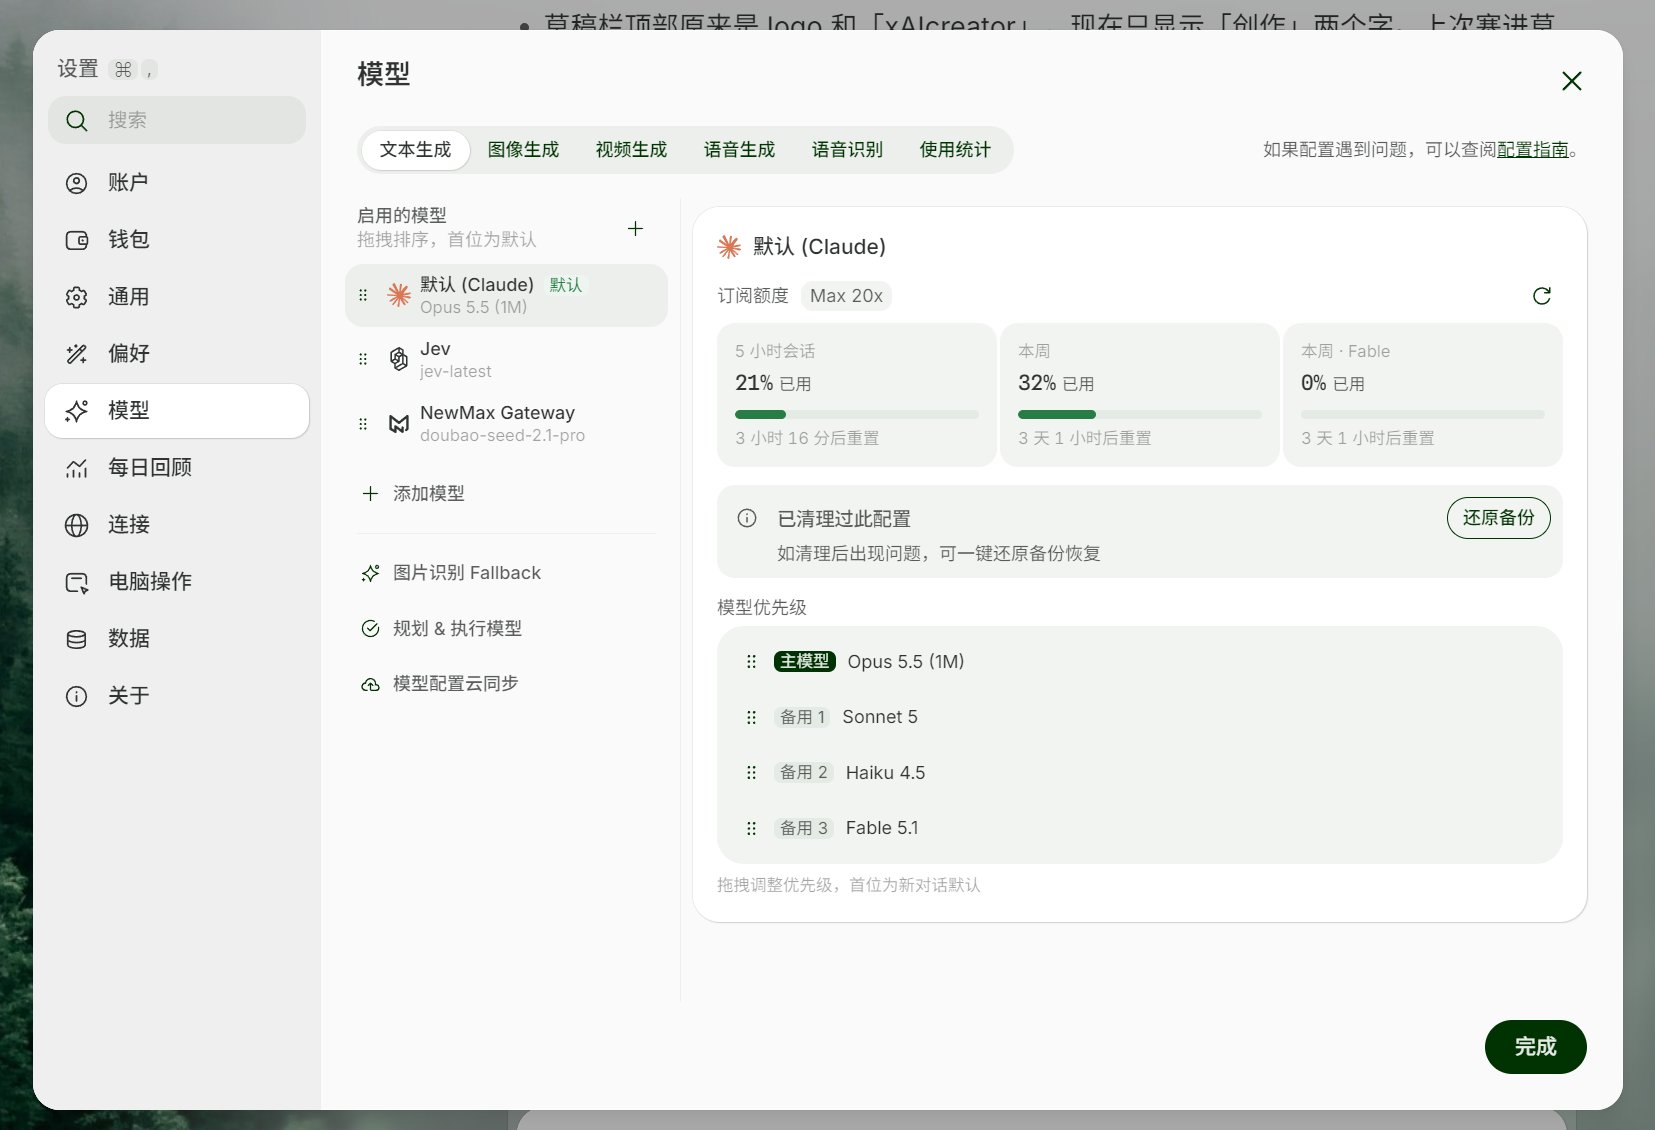The height and width of the screenshot is (1130, 1655).
Task: Click 添加模型 button
Action: pos(413,494)
